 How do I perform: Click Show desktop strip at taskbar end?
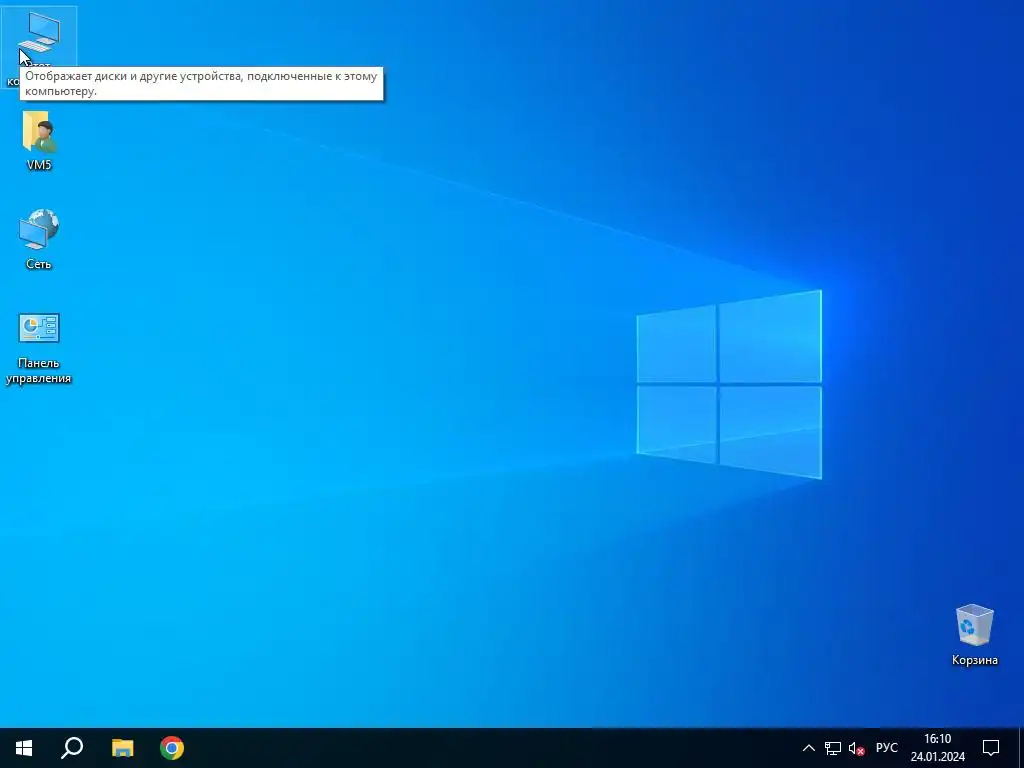pos(1021,748)
